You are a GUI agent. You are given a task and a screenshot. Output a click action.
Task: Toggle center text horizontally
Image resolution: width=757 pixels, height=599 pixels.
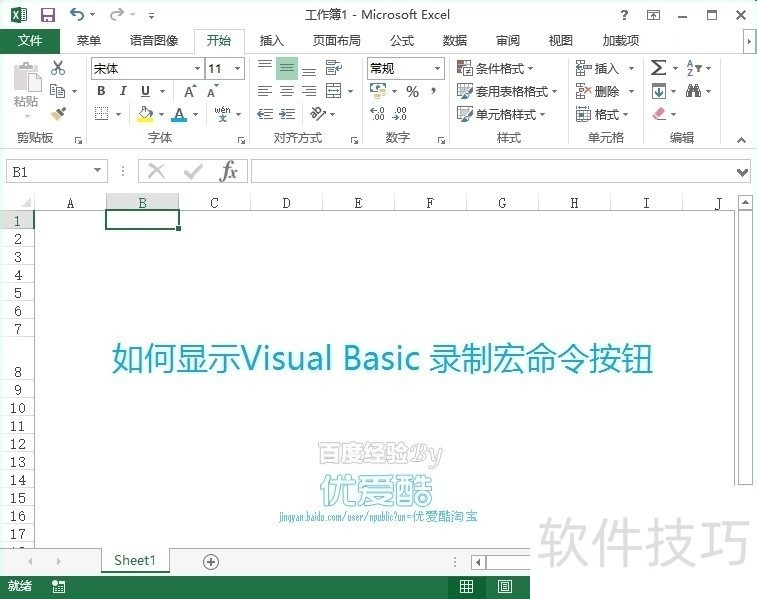[x=287, y=91]
